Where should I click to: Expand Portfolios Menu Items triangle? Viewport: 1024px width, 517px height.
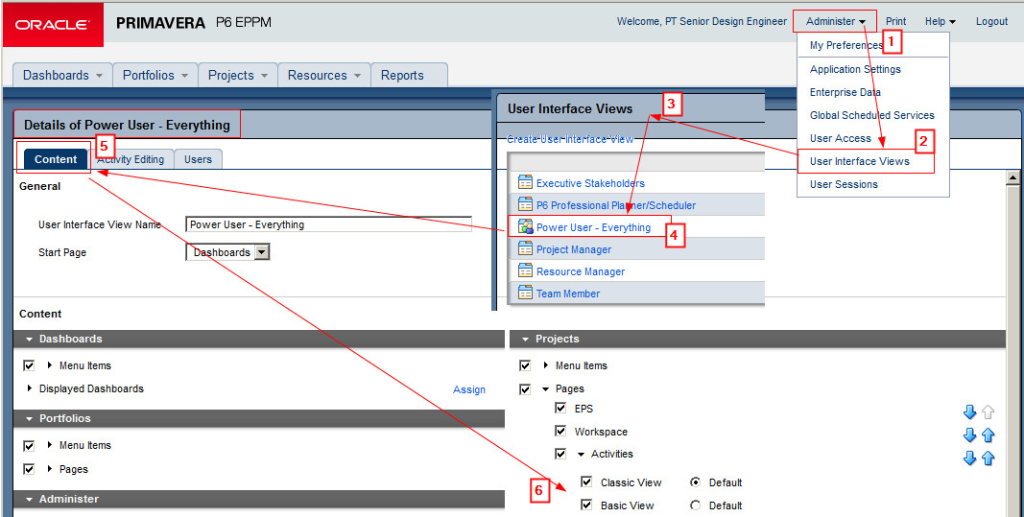tap(50, 445)
